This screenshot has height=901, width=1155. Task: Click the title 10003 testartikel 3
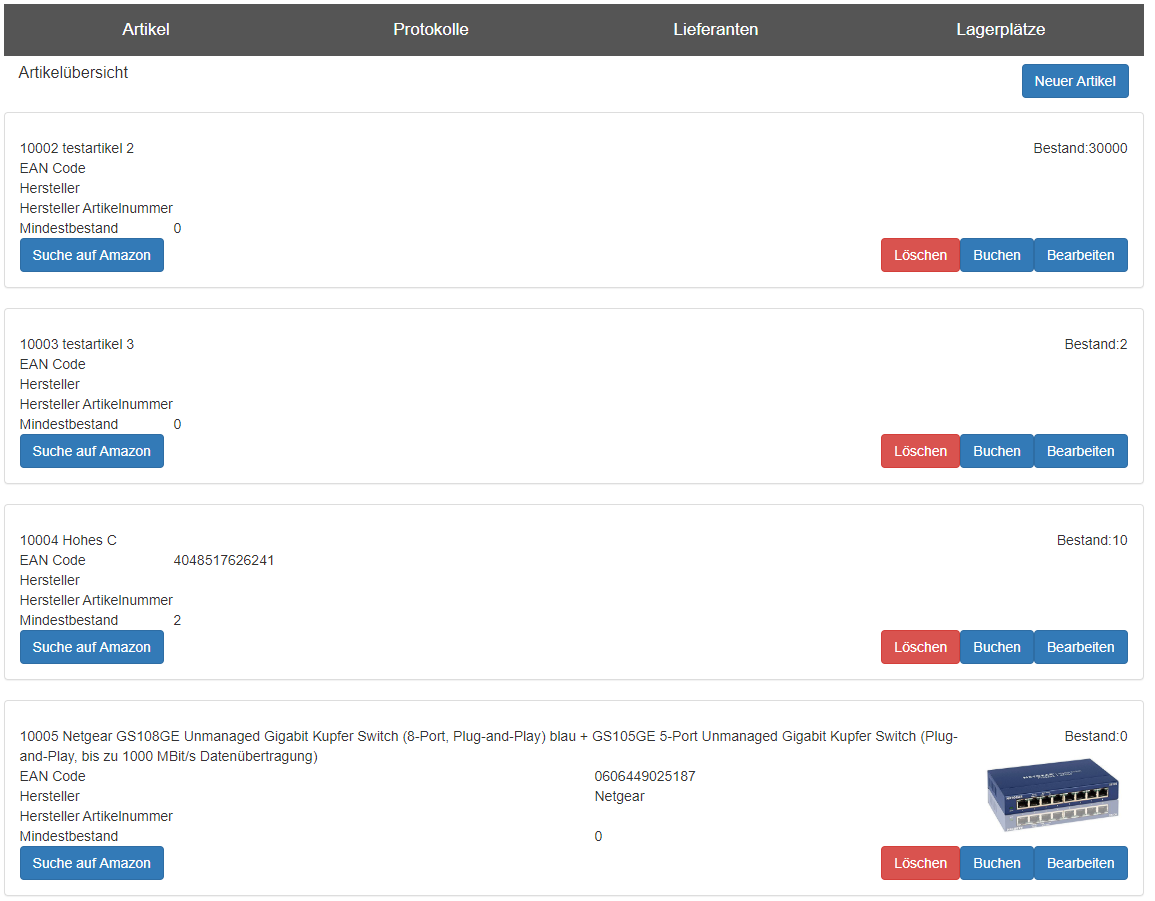pyautogui.click(x=77, y=344)
